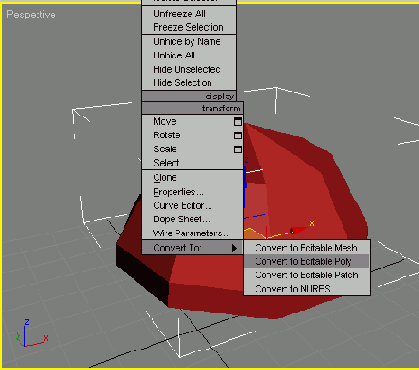The image size is (419, 370).
Task: Choose Freeze Selection menu entry
Action: coord(189,27)
